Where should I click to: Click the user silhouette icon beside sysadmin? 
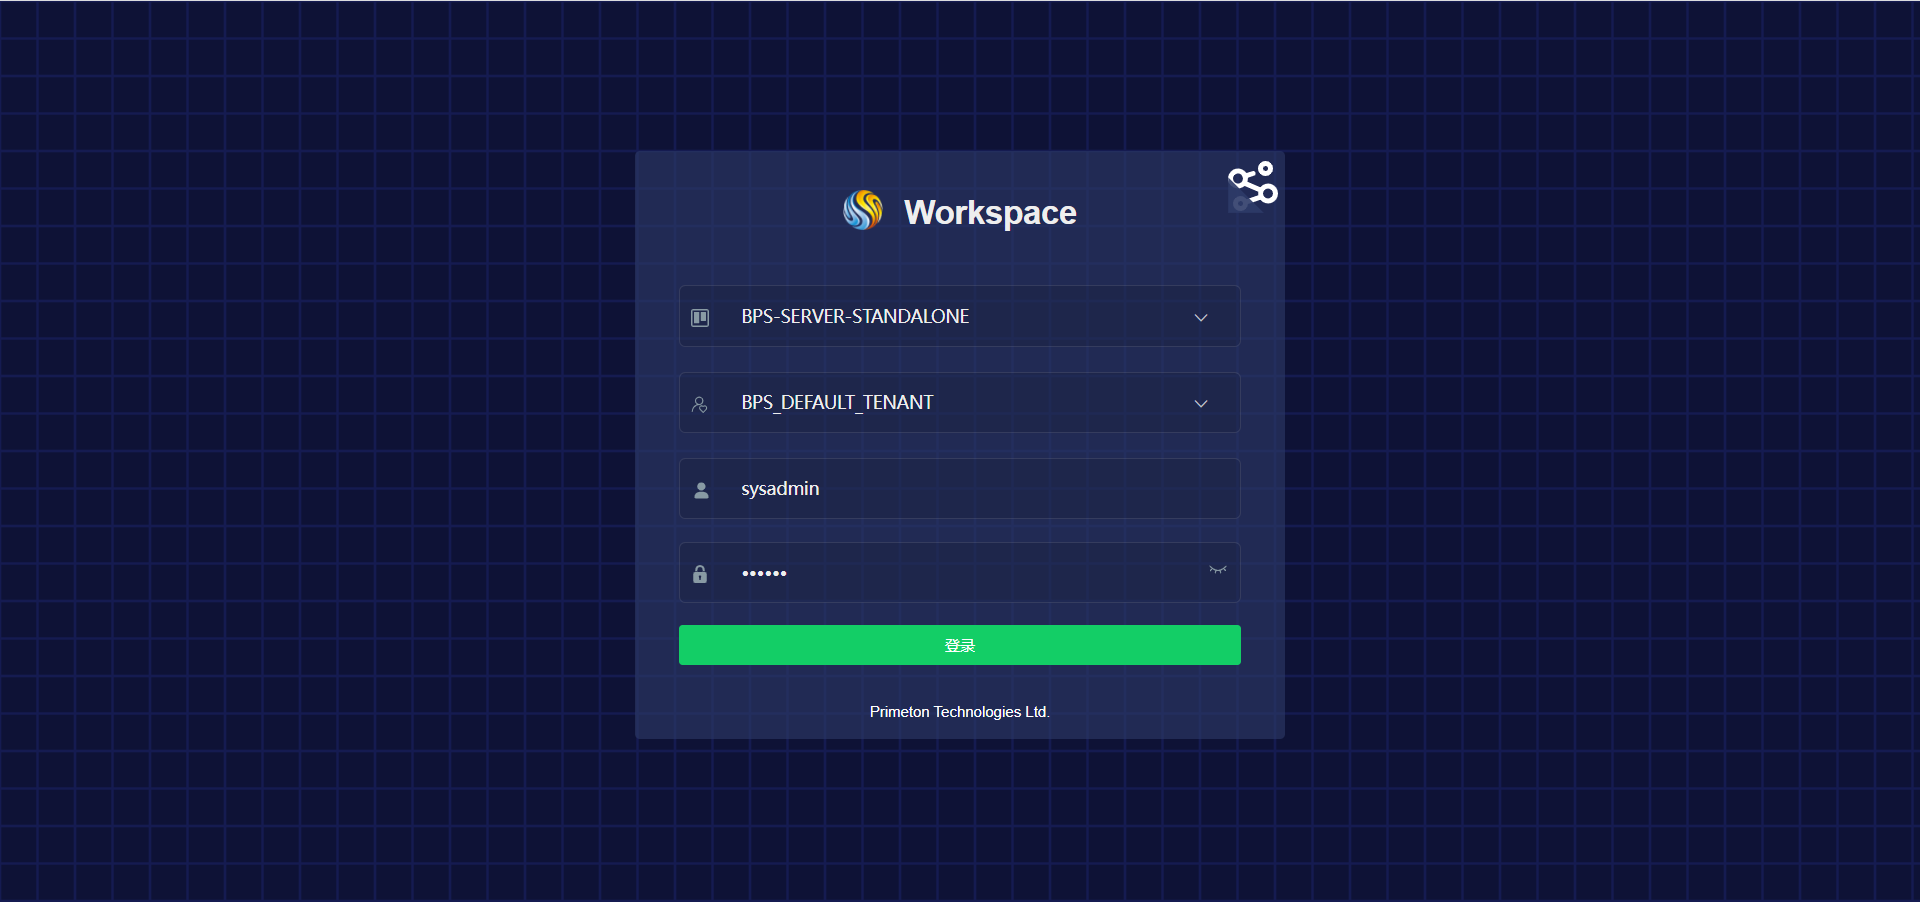[x=701, y=490]
